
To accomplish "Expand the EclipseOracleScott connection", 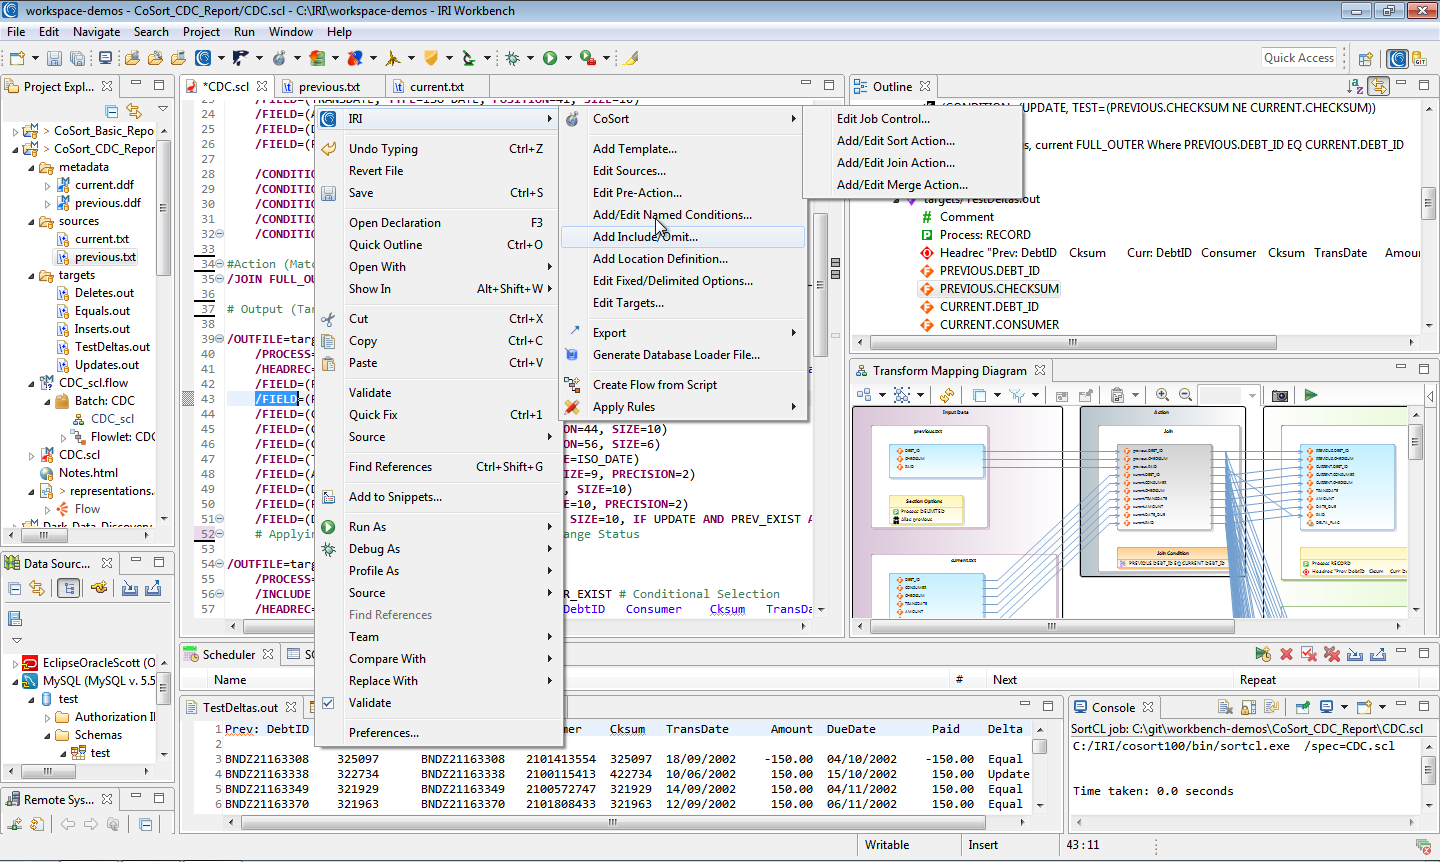I will point(15,663).
